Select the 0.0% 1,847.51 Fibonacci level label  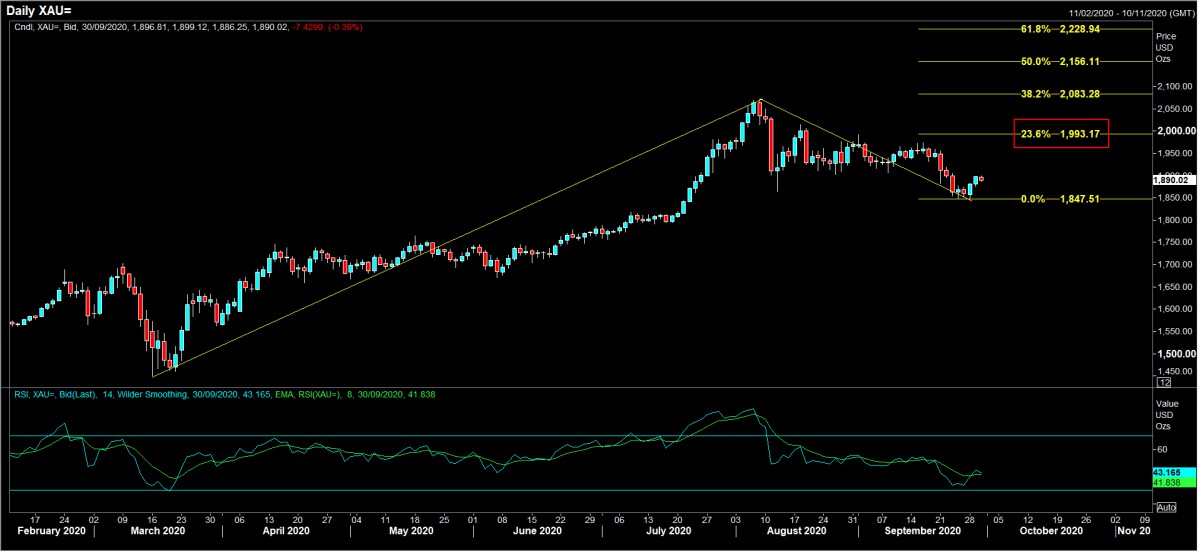coord(1060,199)
